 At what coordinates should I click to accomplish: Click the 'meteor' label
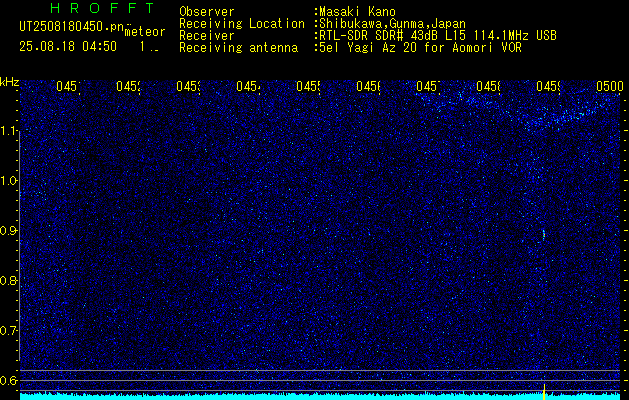tap(145, 32)
